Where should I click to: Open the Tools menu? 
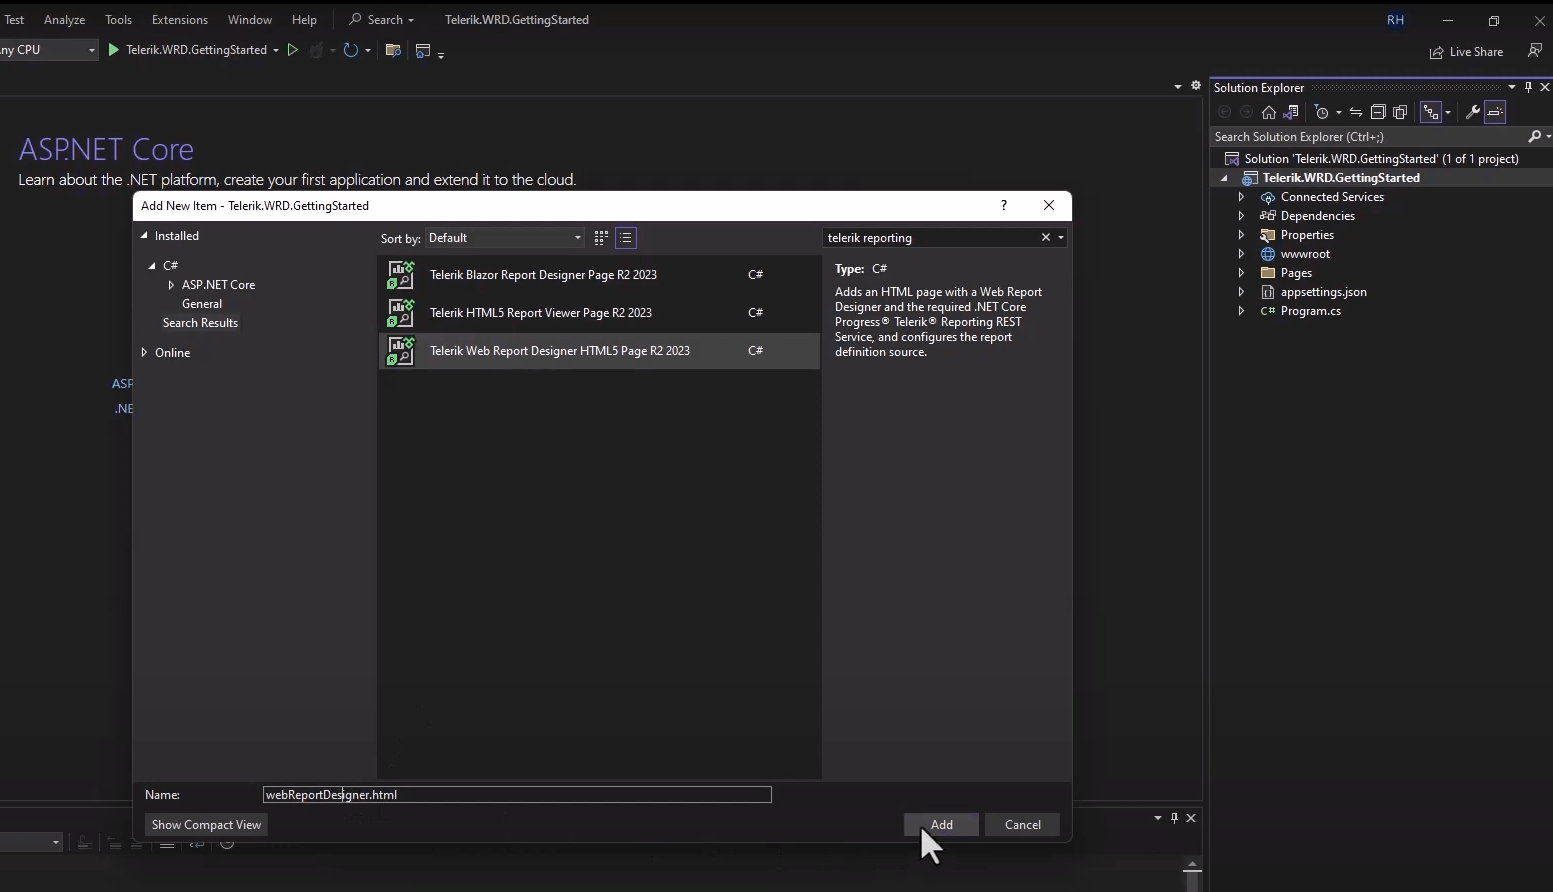[x=118, y=19]
